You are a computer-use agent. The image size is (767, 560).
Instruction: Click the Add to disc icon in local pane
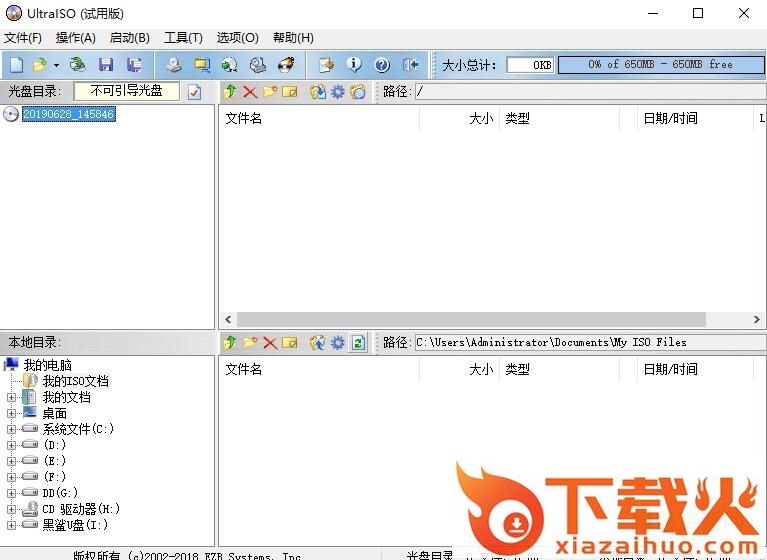tap(318, 342)
